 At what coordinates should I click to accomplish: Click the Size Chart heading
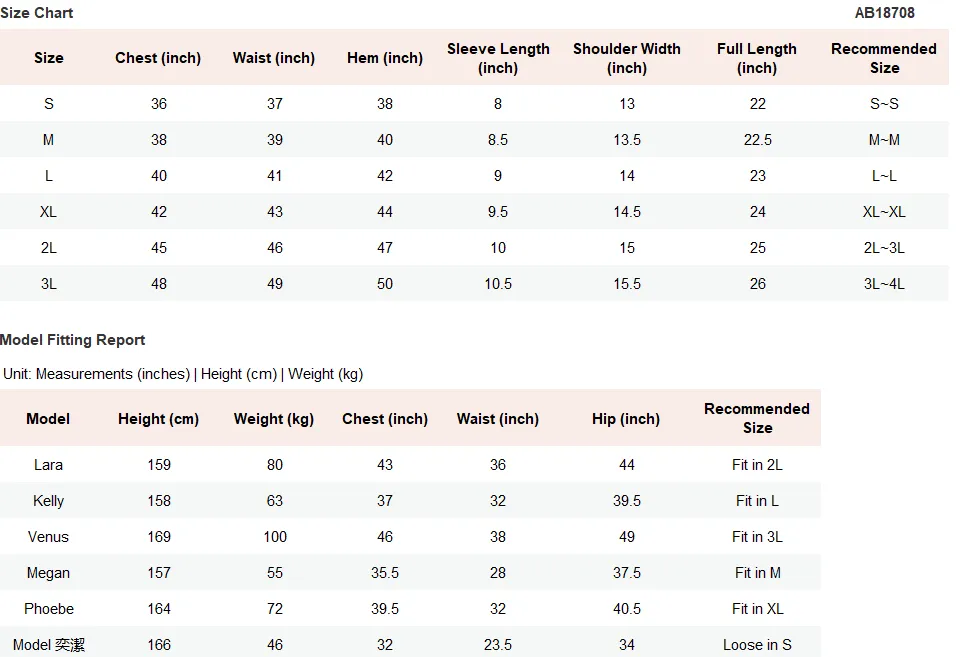click(x=36, y=13)
